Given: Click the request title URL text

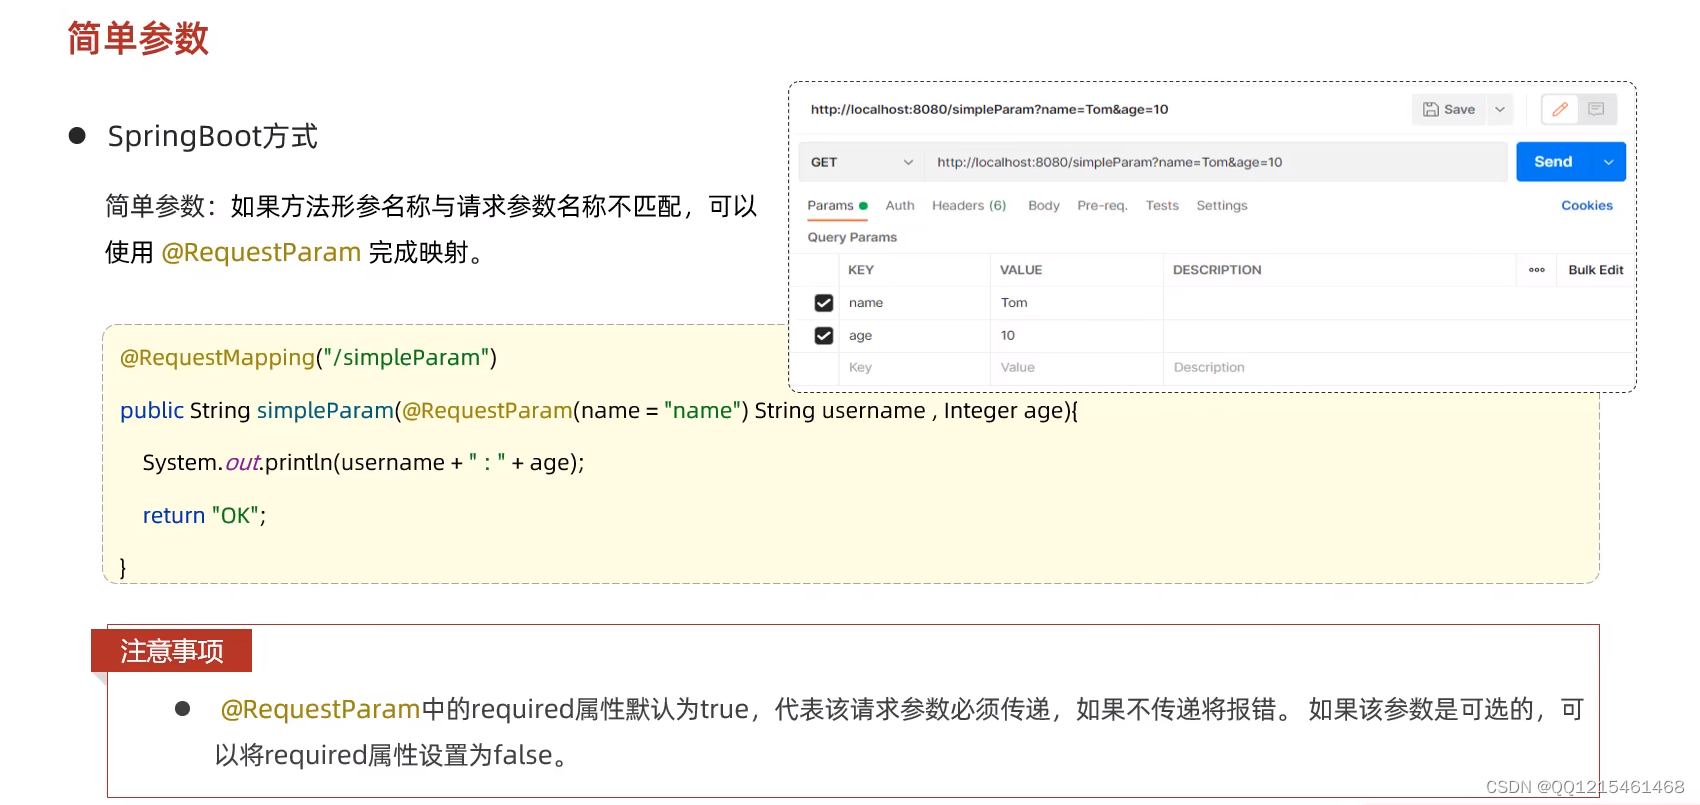Looking at the screenshot, I should pos(989,109).
